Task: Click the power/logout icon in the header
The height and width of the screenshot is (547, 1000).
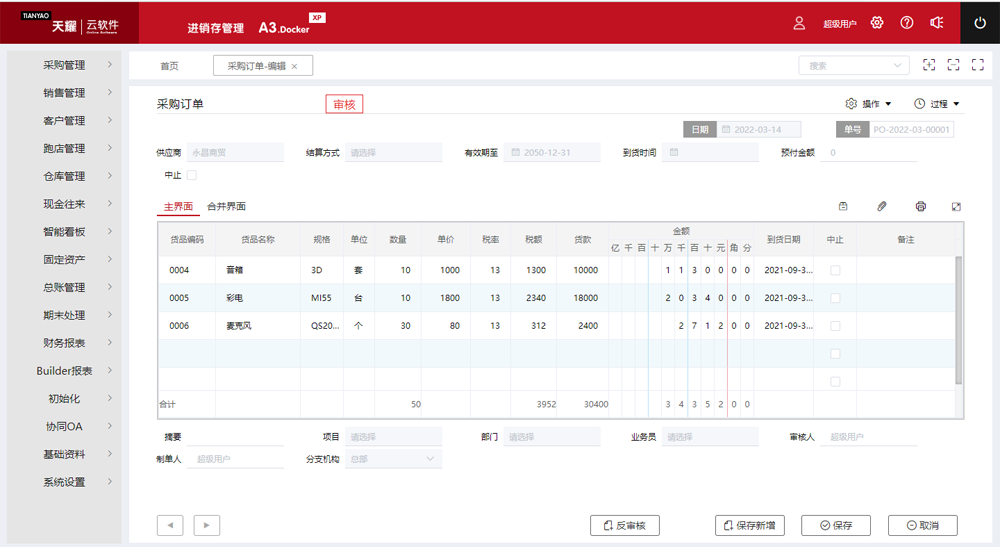Action: point(979,22)
